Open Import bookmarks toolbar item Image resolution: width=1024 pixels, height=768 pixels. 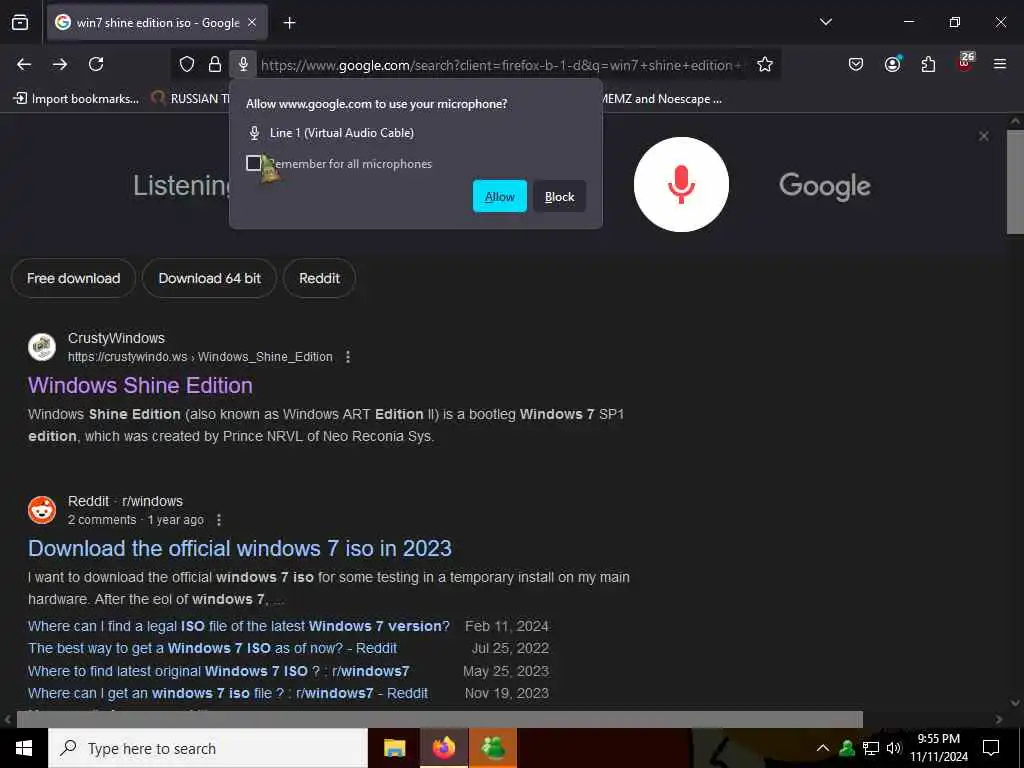(x=76, y=99)
